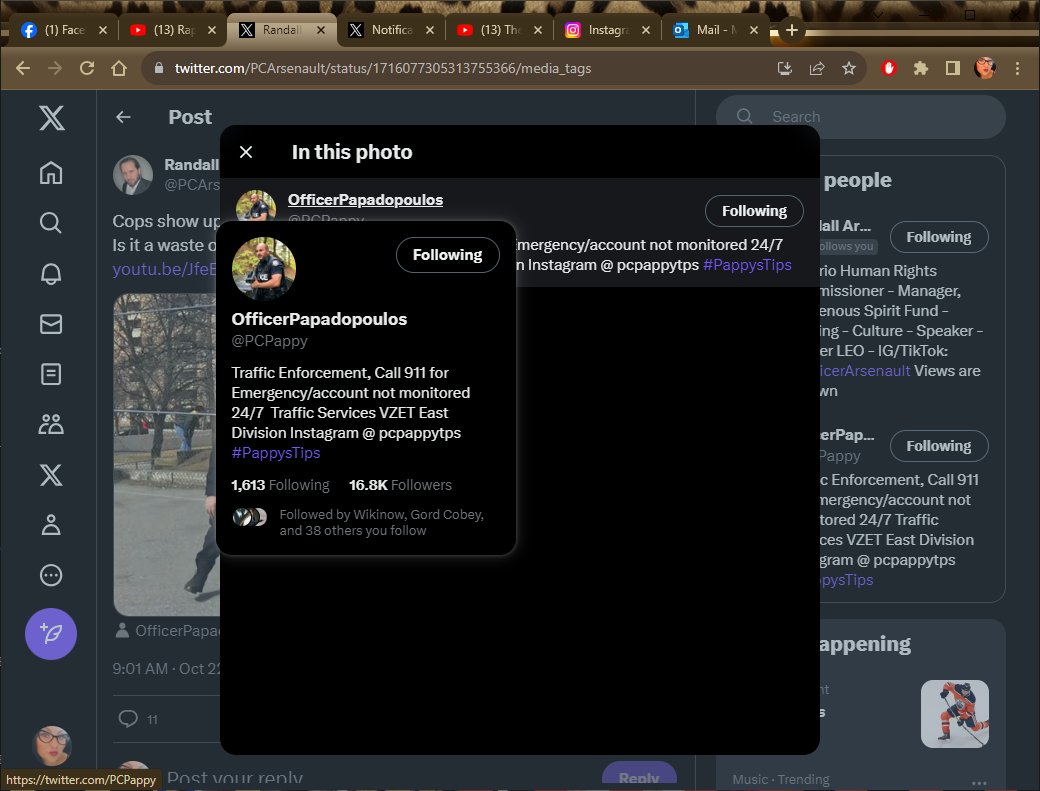Image resolution: width=1040 pixels, height=791 pixels.
Task: Open #PappysTips hashtag in hover card
Action: (276, 453)
